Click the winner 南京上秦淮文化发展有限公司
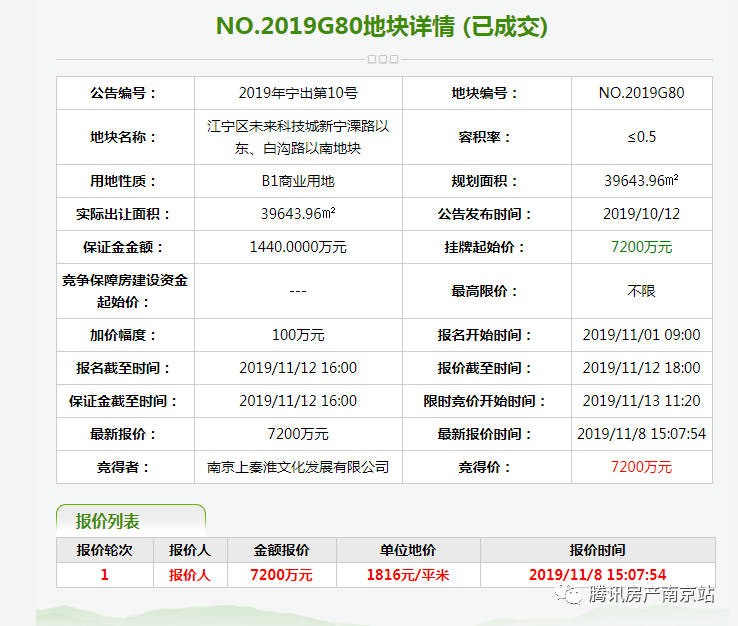 coord(298,467)
